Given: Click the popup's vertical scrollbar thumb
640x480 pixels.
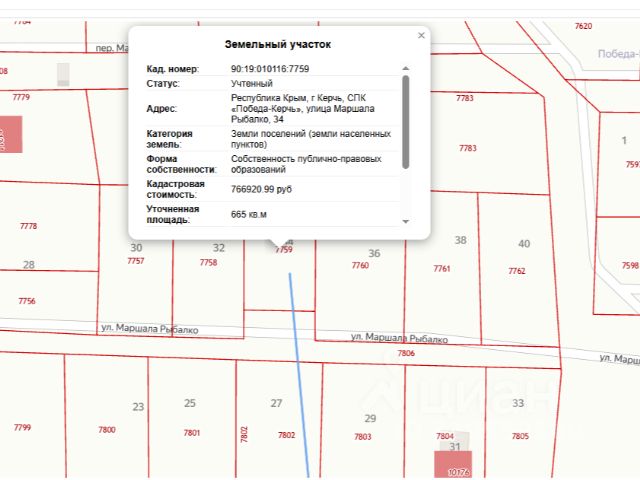Looking at the screenshot, I should click(405, 122).
